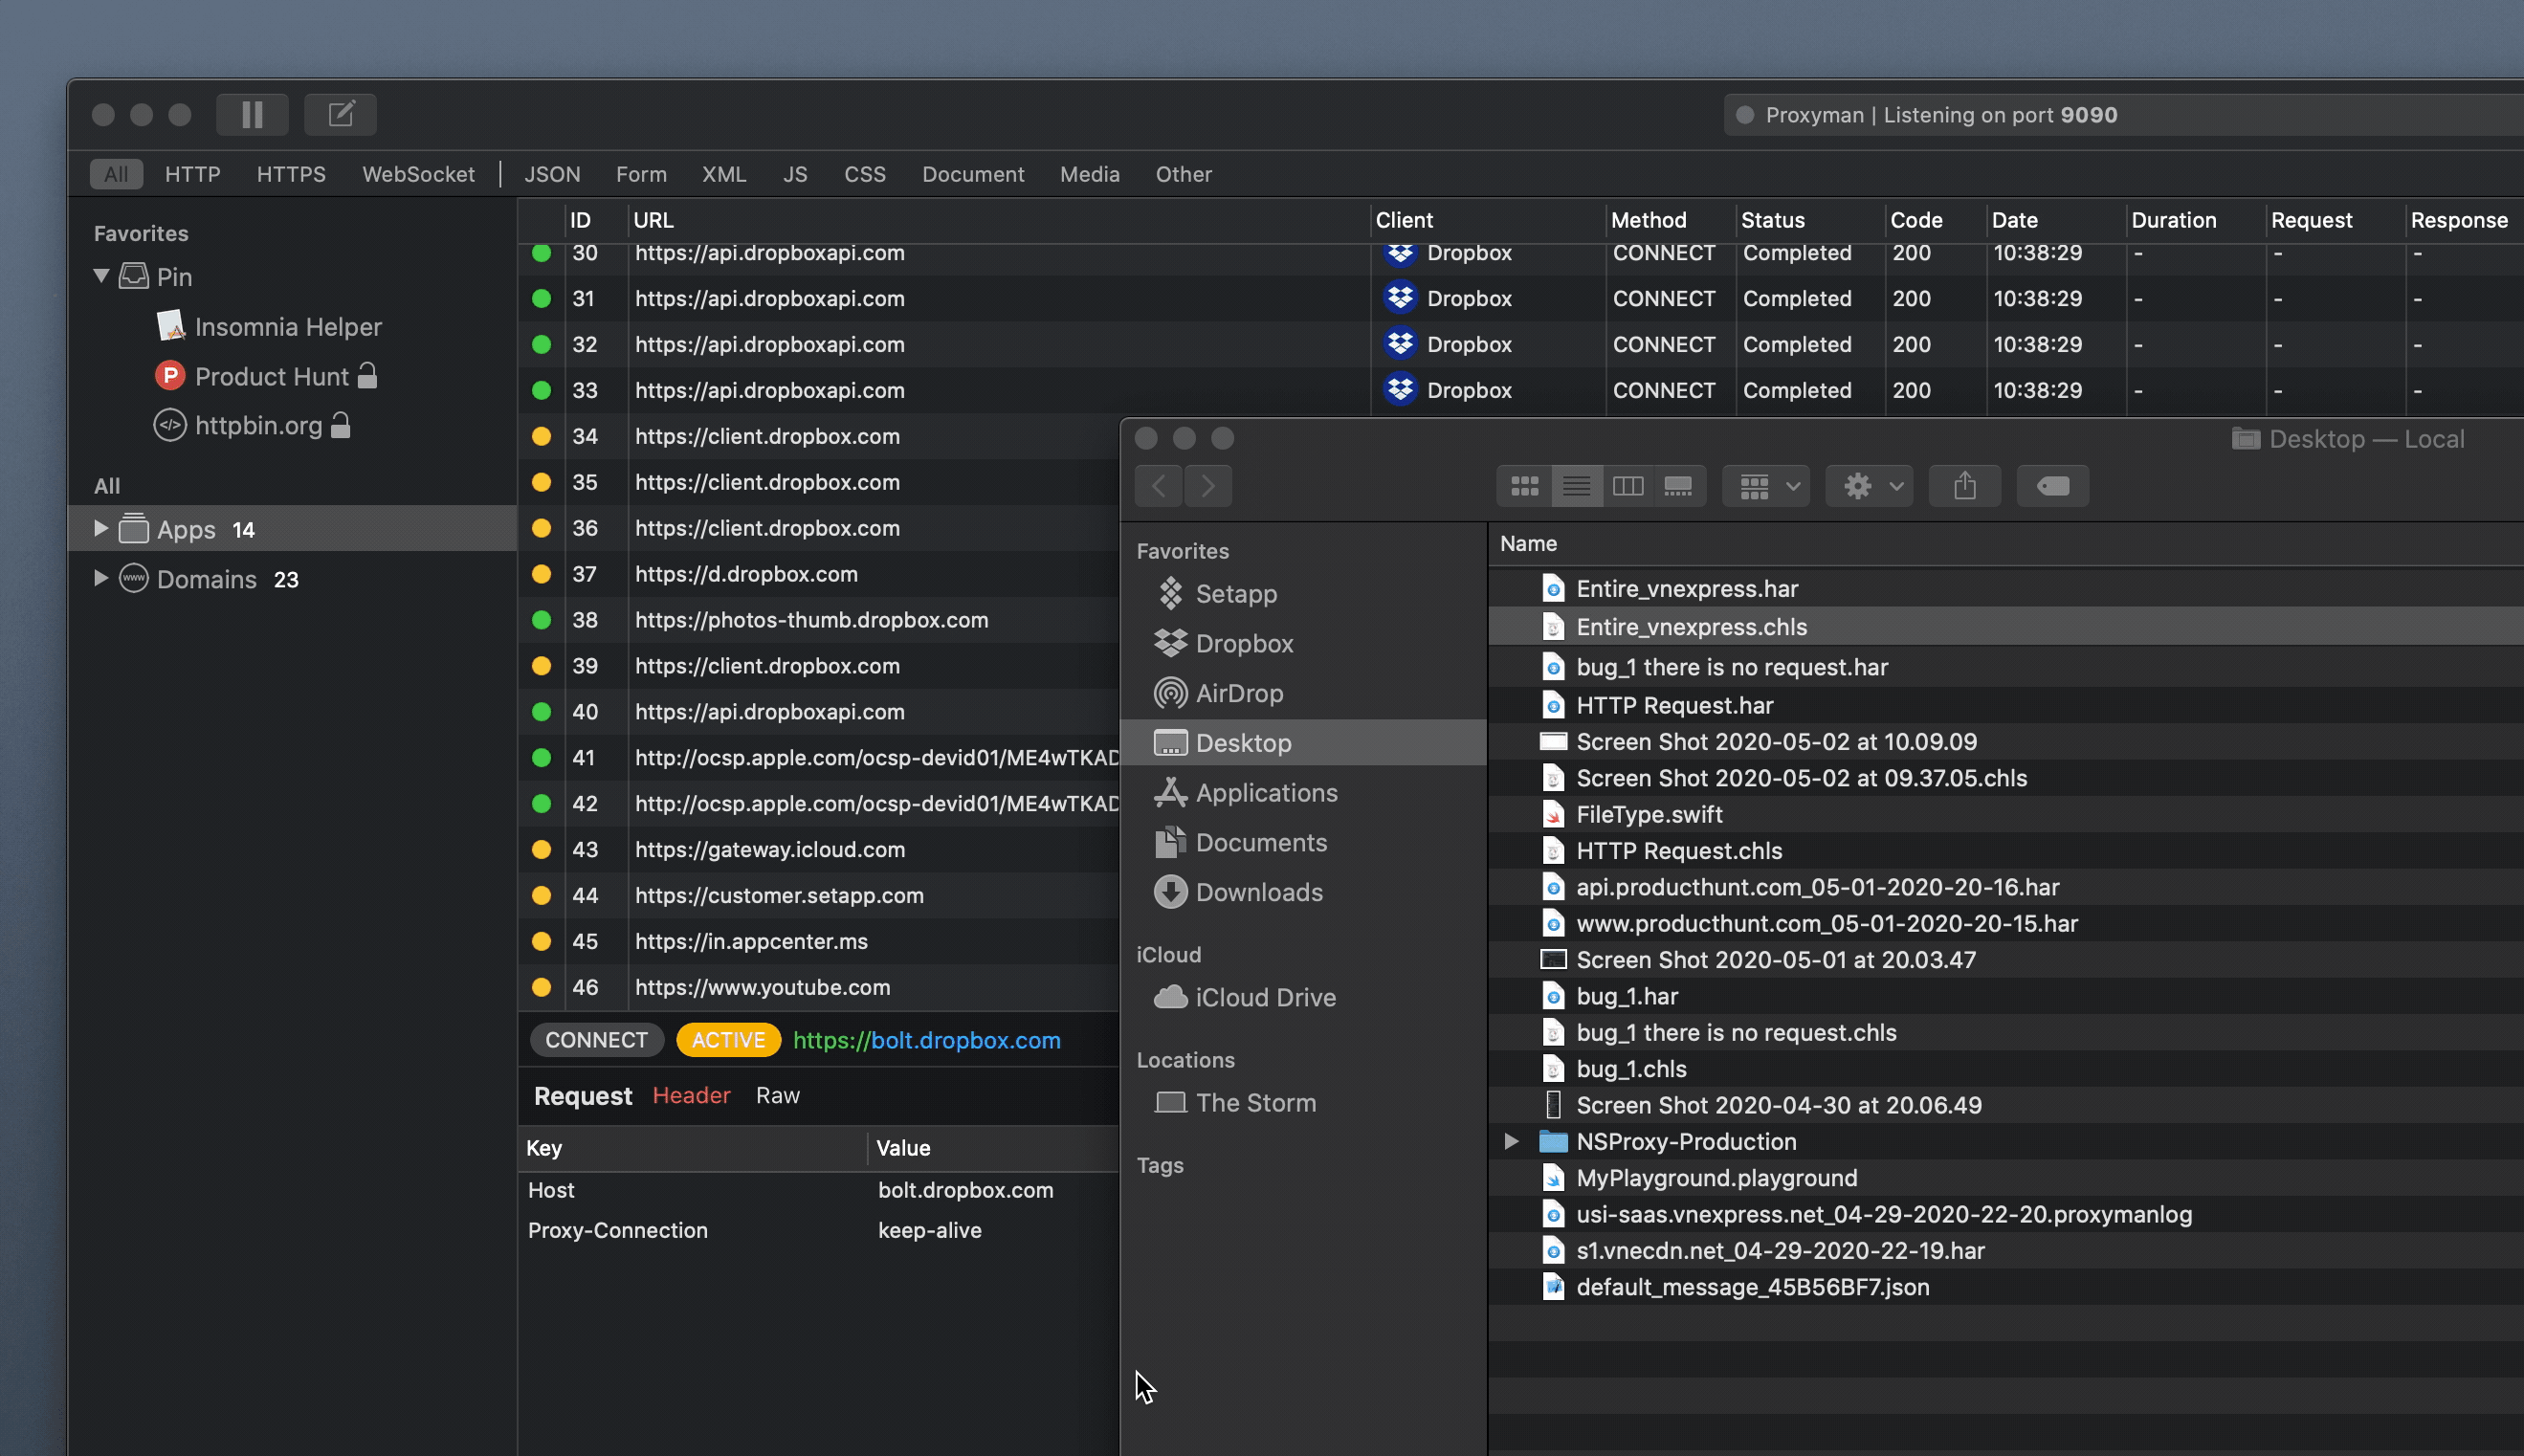Expand the NSProxy-Production folder
The width and height of the screenshot is (2524, 1456).
coord(1511,1141)
